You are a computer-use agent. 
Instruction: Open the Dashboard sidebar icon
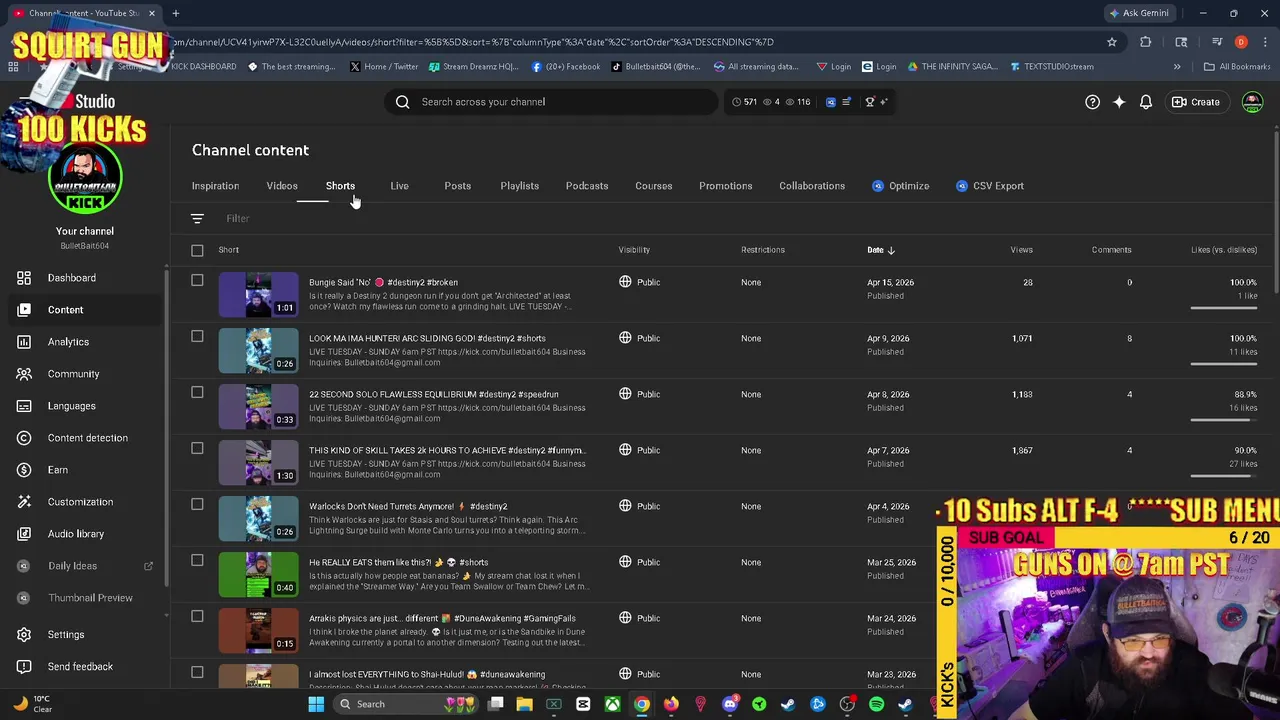(24, 278)
